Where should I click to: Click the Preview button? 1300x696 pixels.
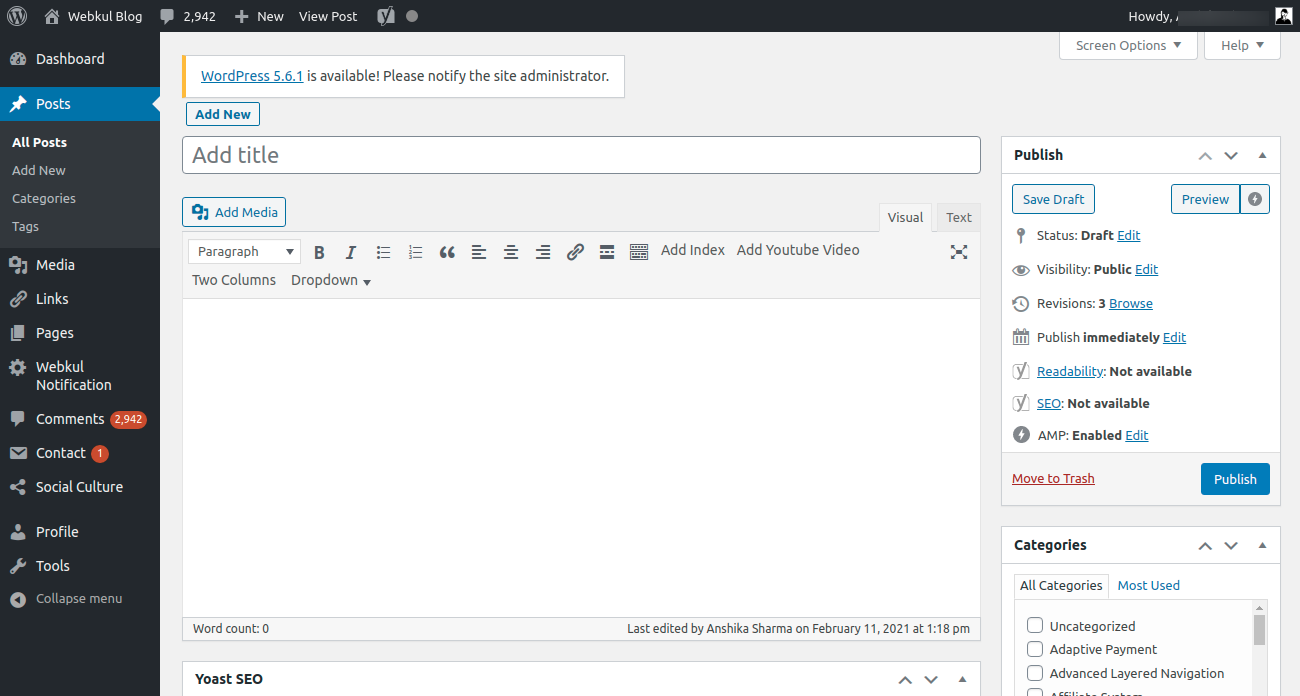pos(1205,199)
